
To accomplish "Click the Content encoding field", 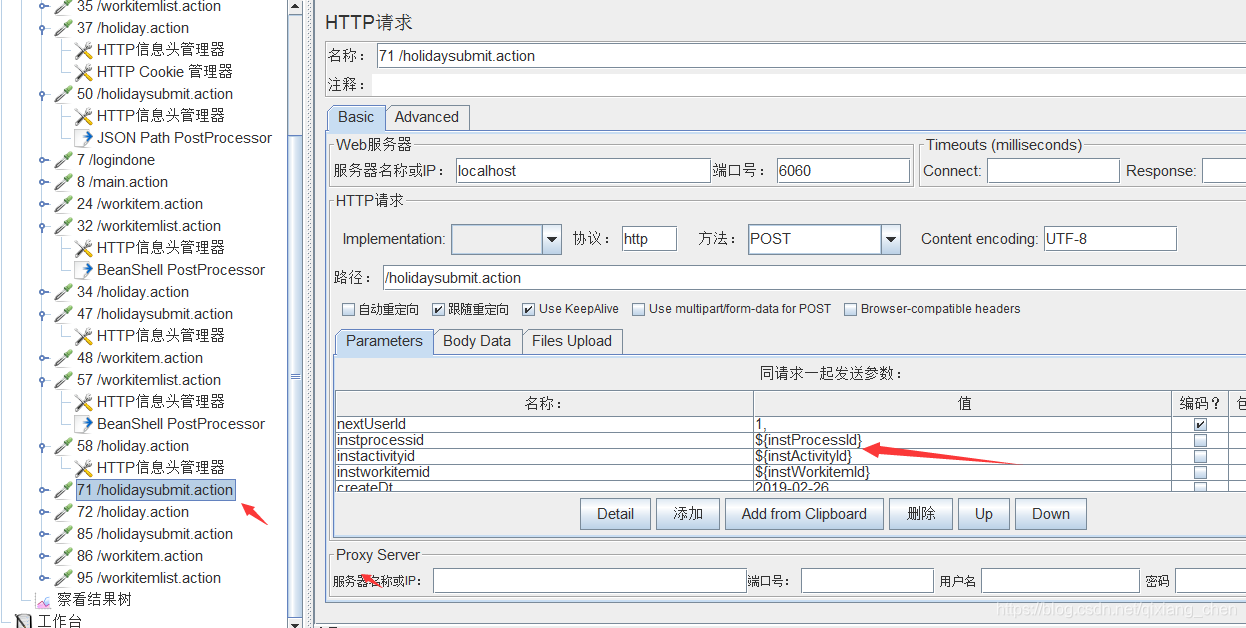I will (x=1110, y=239).
